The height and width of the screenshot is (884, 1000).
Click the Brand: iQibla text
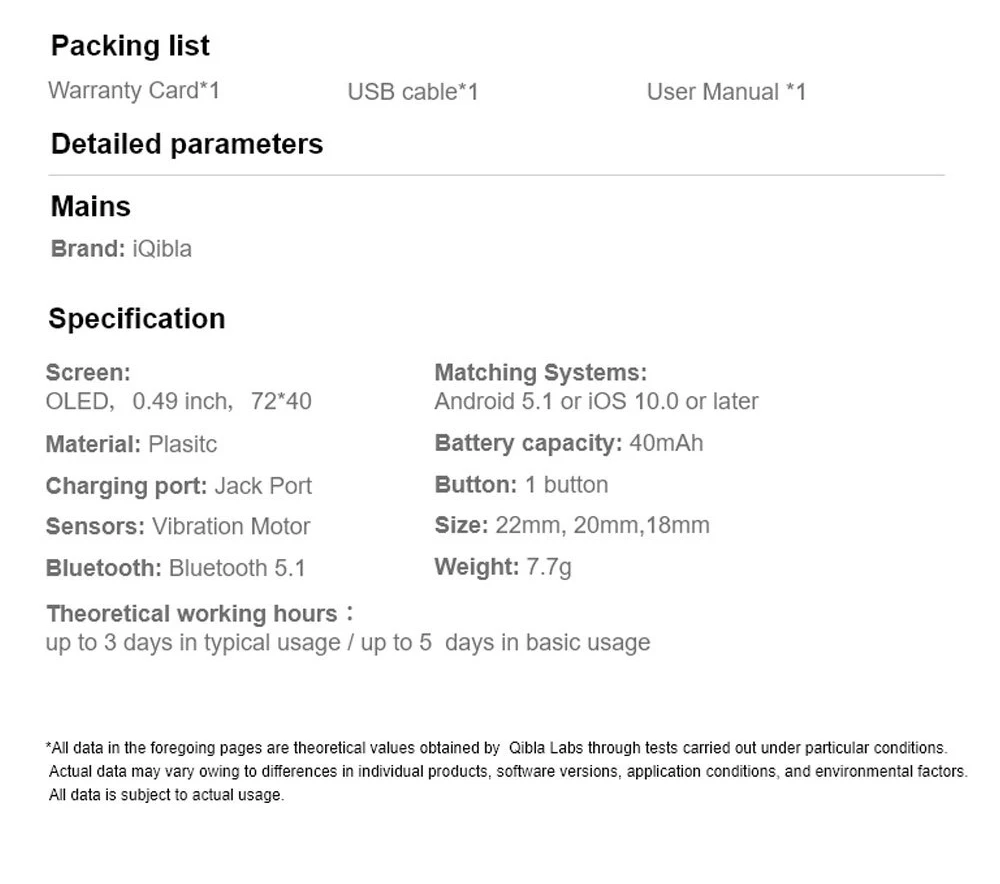[121, 249]
